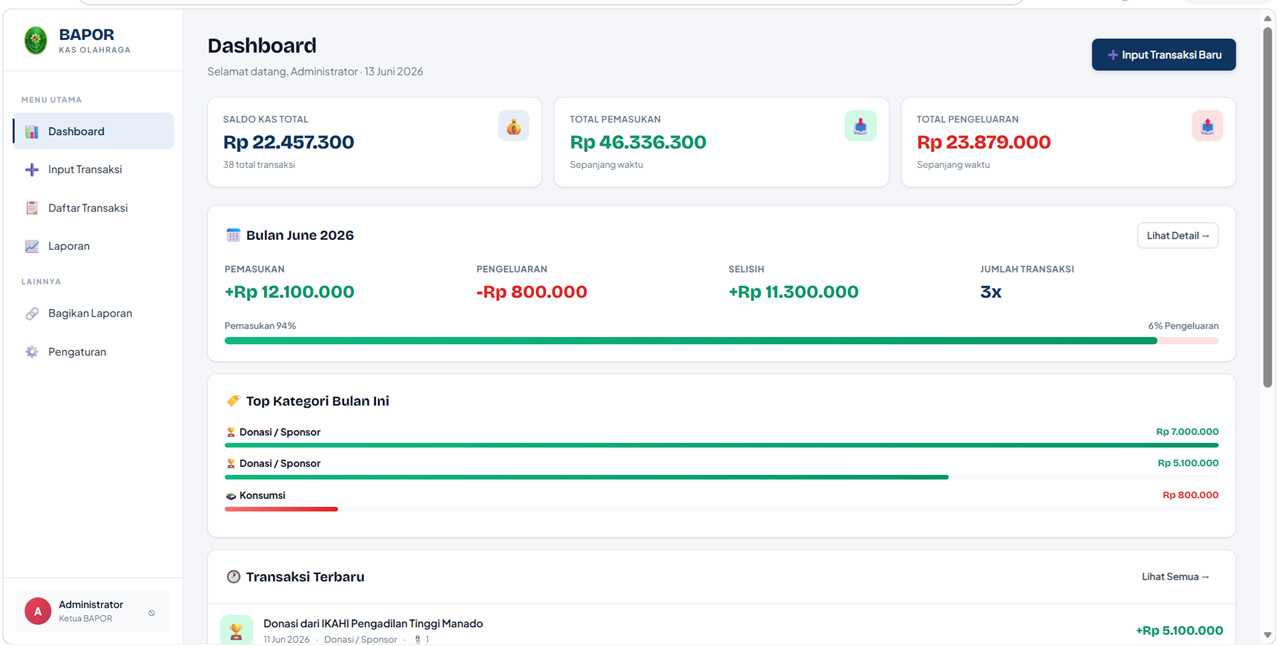Screen dimensions: 1278x646
Task: Click the Rp 23.879.000 total pengeluaran amount
Action: [984, 142]
